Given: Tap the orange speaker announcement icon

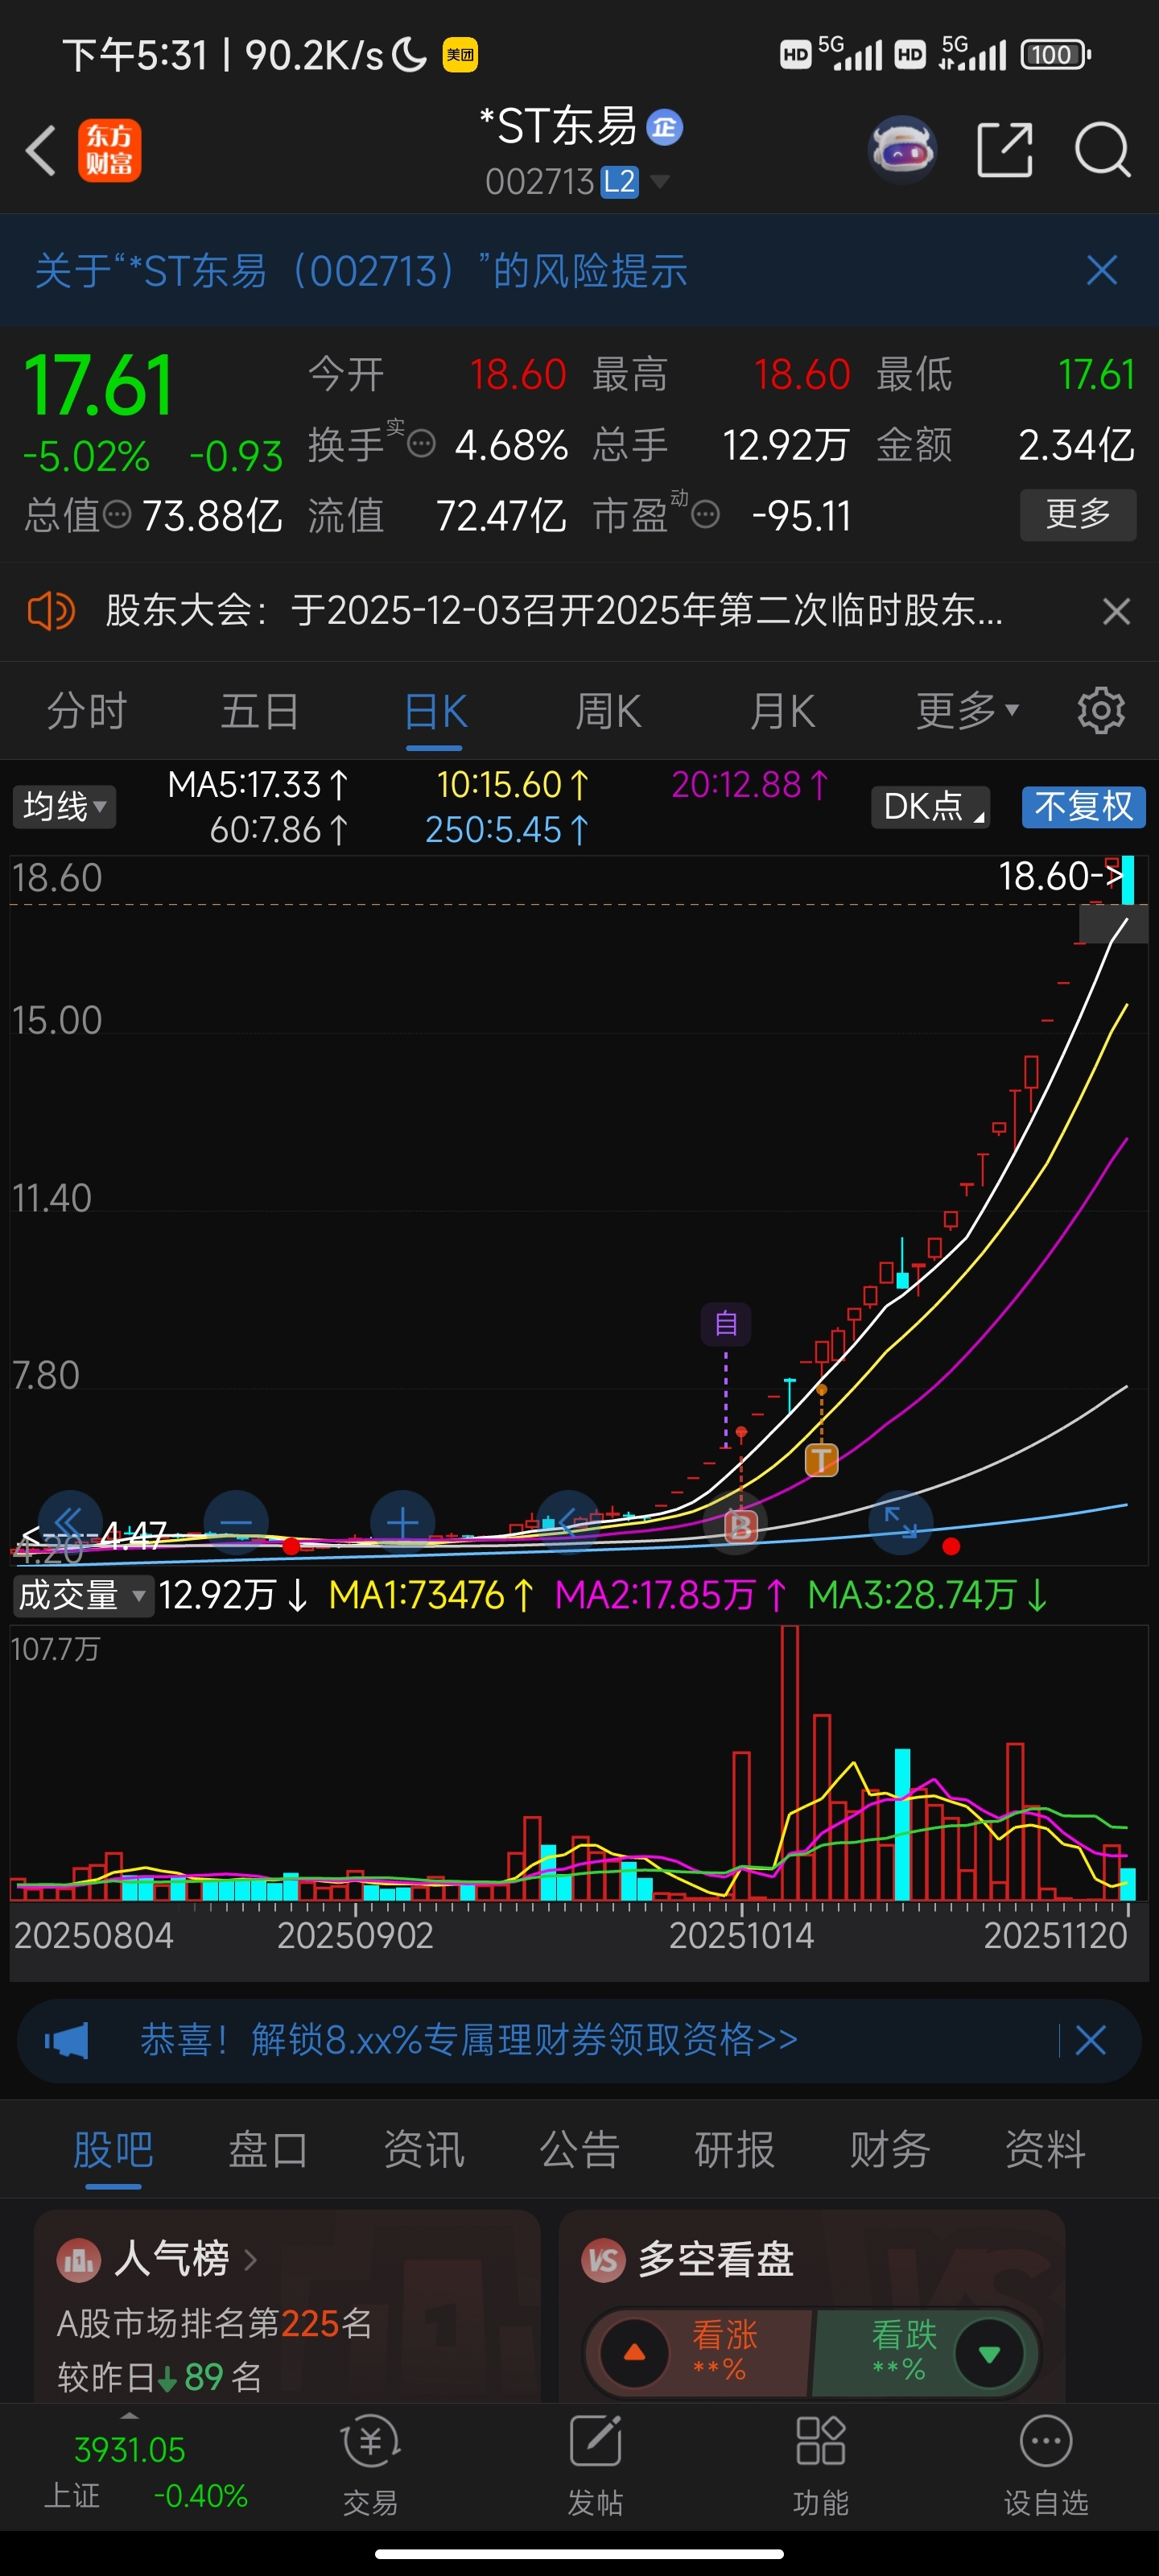Looking at the screenshot, I should click(x=51, y=610).
